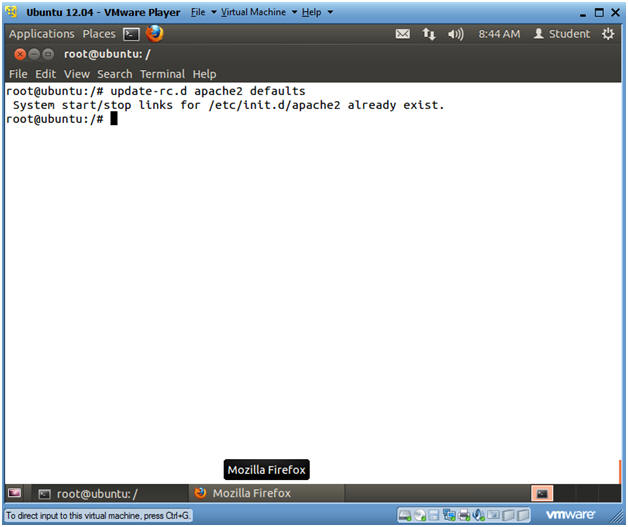
Task: Click the dropdown arrow after the Help menu
Action: point(330,12)
